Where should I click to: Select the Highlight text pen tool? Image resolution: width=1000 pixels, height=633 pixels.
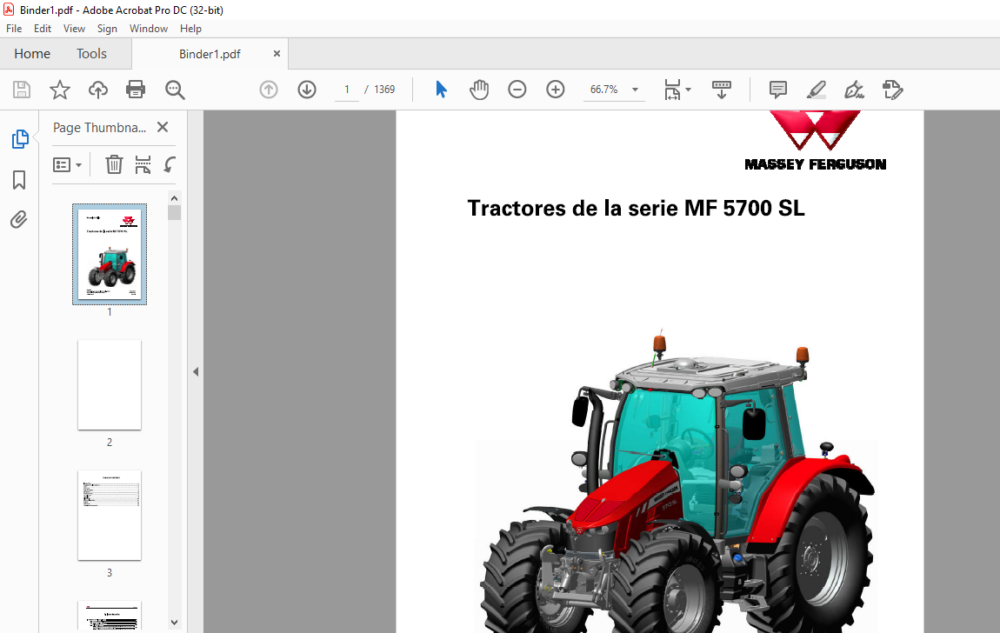(816, 90)
